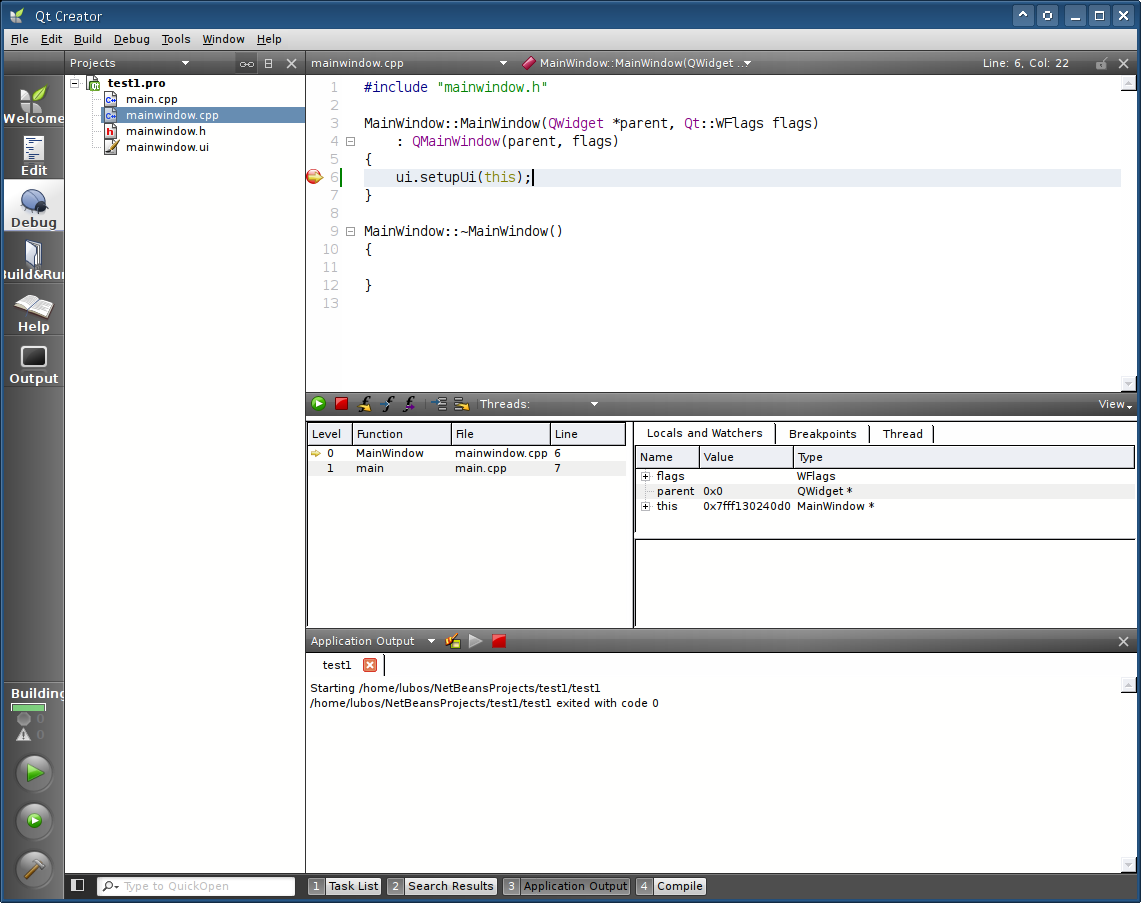Start debugging with sidebar debug-run button
This screenshot has width=1141, height=903.
(x=34, y=821)
